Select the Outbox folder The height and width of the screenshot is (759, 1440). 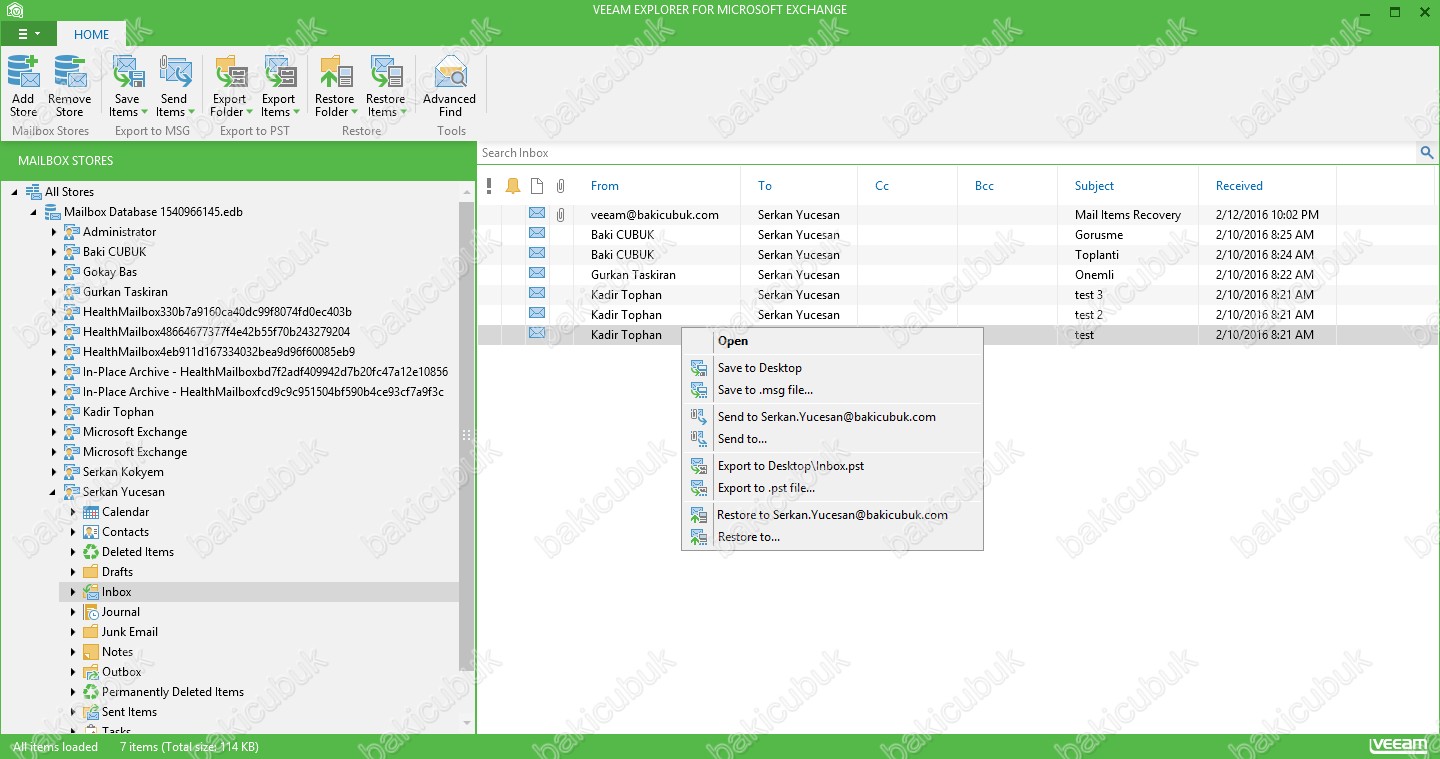(122, 672)
